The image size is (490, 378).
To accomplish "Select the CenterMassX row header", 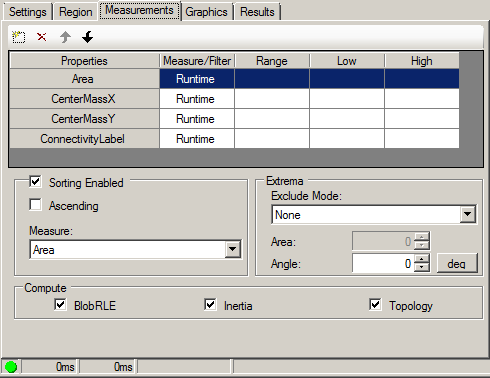I will 84,99.
